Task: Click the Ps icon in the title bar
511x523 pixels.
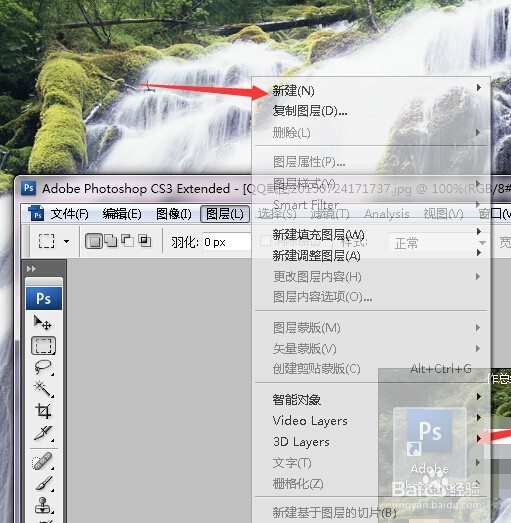Action: pyautogui.click(x=29, y=188)
